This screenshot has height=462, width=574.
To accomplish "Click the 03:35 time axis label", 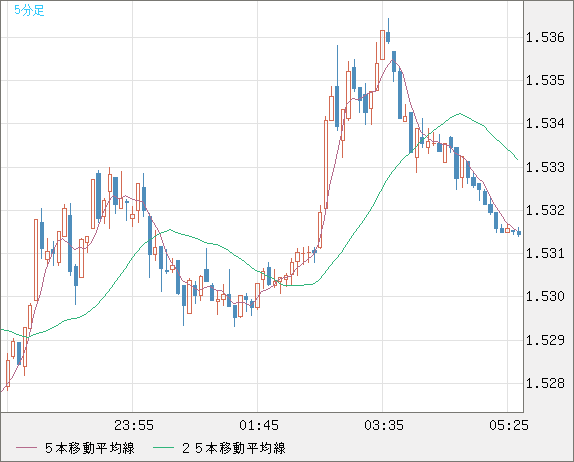I will [384, 425].
